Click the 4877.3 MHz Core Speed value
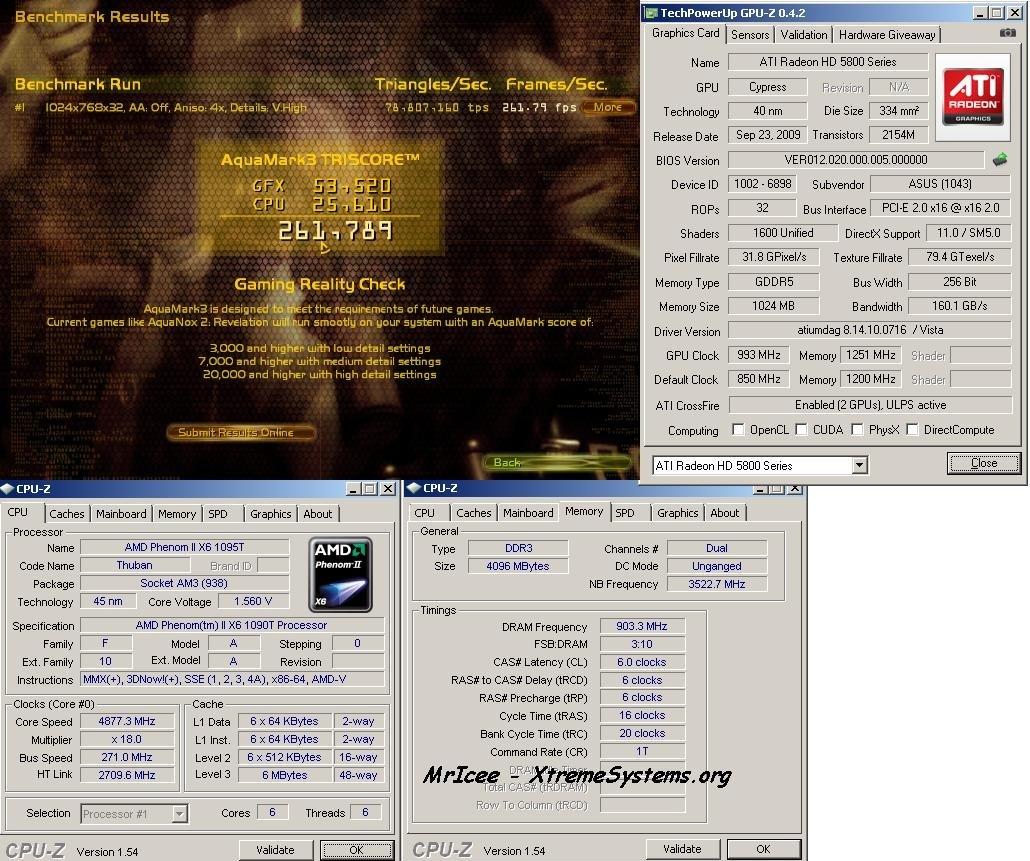The width and height of the screenshot is (1030, 861). pos(127,721)
